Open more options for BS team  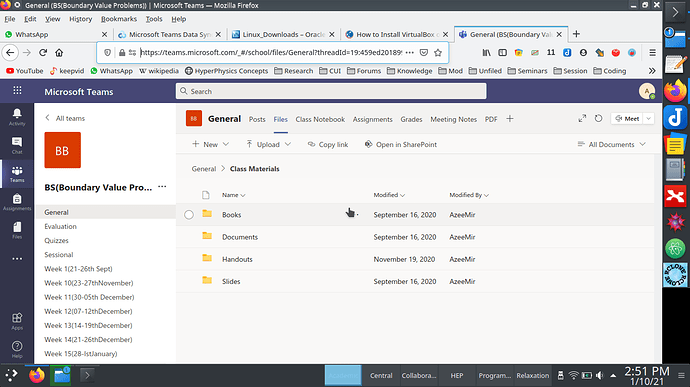[x=162, y=187]
